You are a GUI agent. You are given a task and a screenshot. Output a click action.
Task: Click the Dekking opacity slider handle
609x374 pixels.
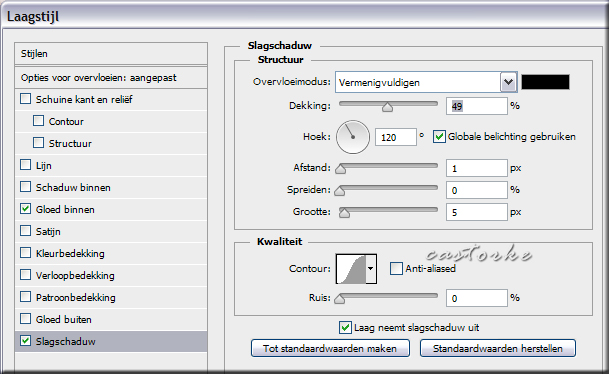[x=387, y=107]
